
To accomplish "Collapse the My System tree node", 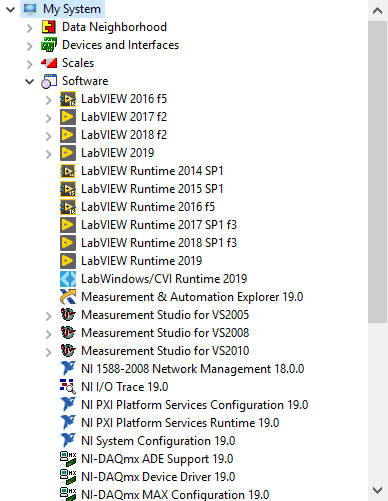I will [11, 9].
